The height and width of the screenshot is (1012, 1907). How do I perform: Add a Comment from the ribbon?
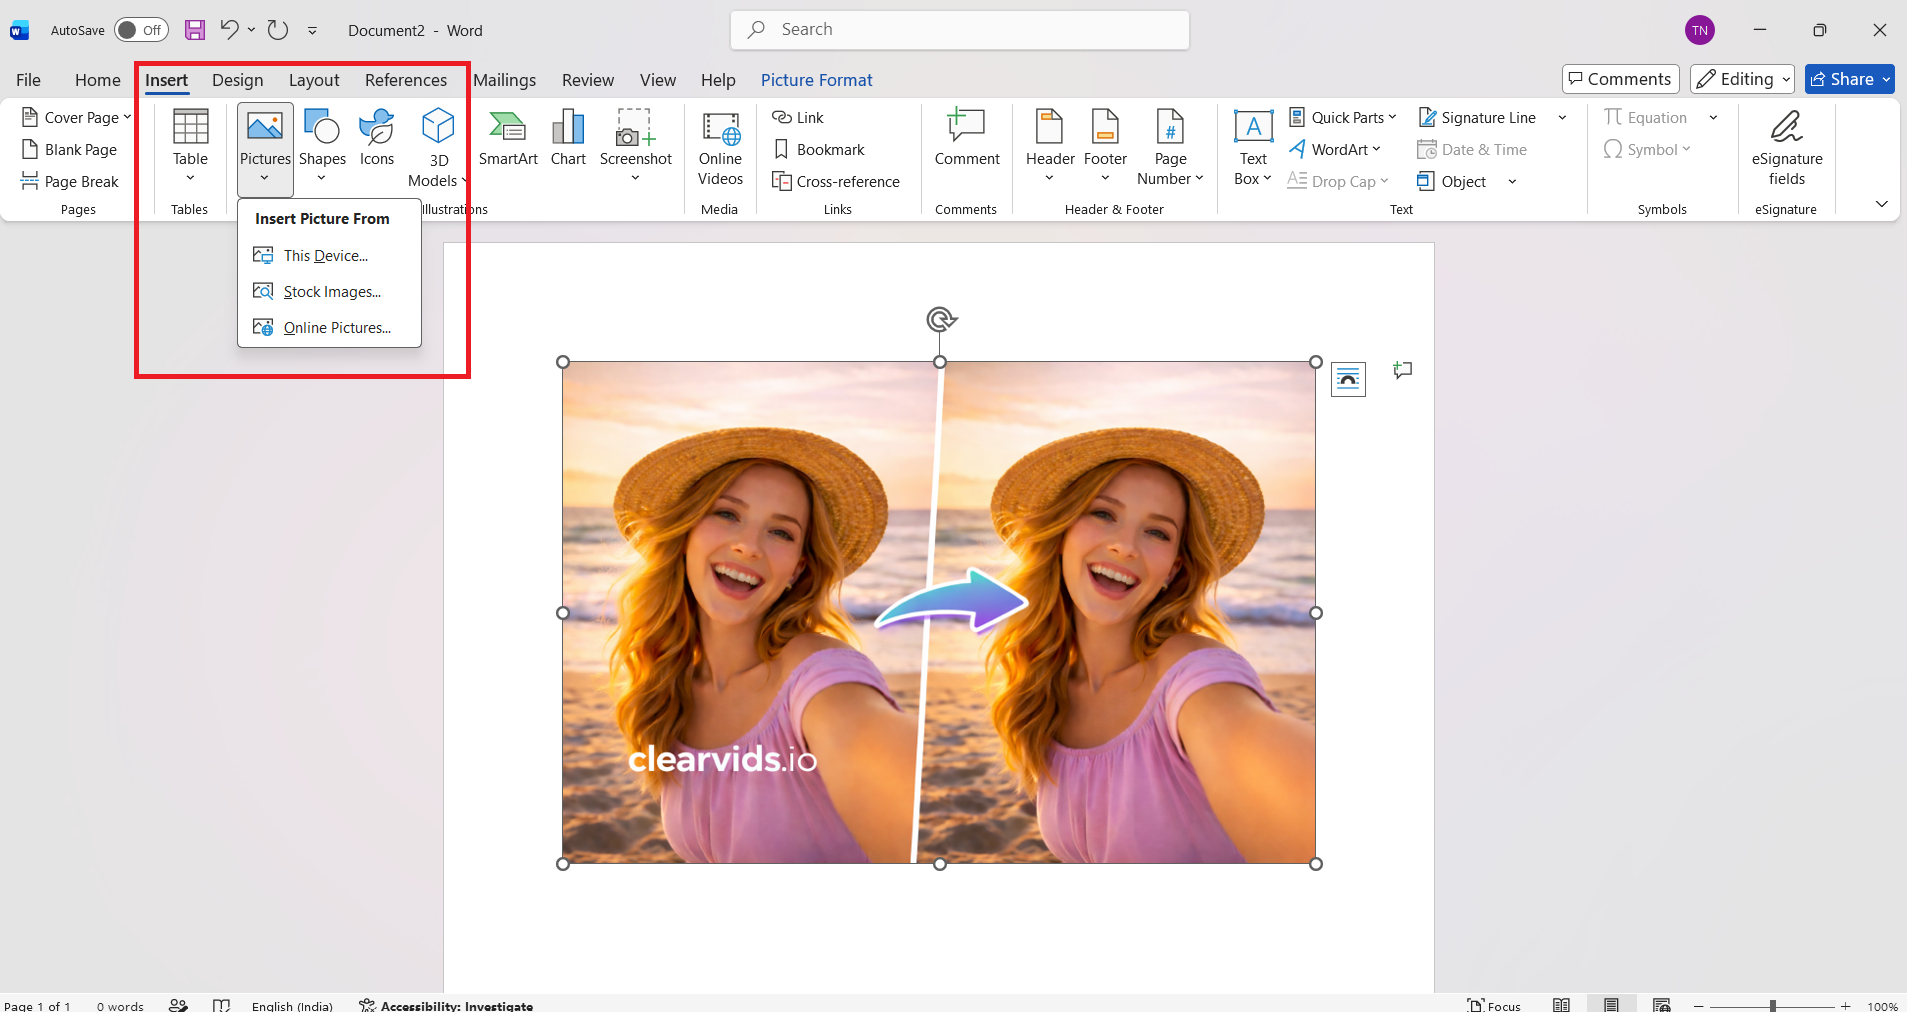click(x=967, y=138)
